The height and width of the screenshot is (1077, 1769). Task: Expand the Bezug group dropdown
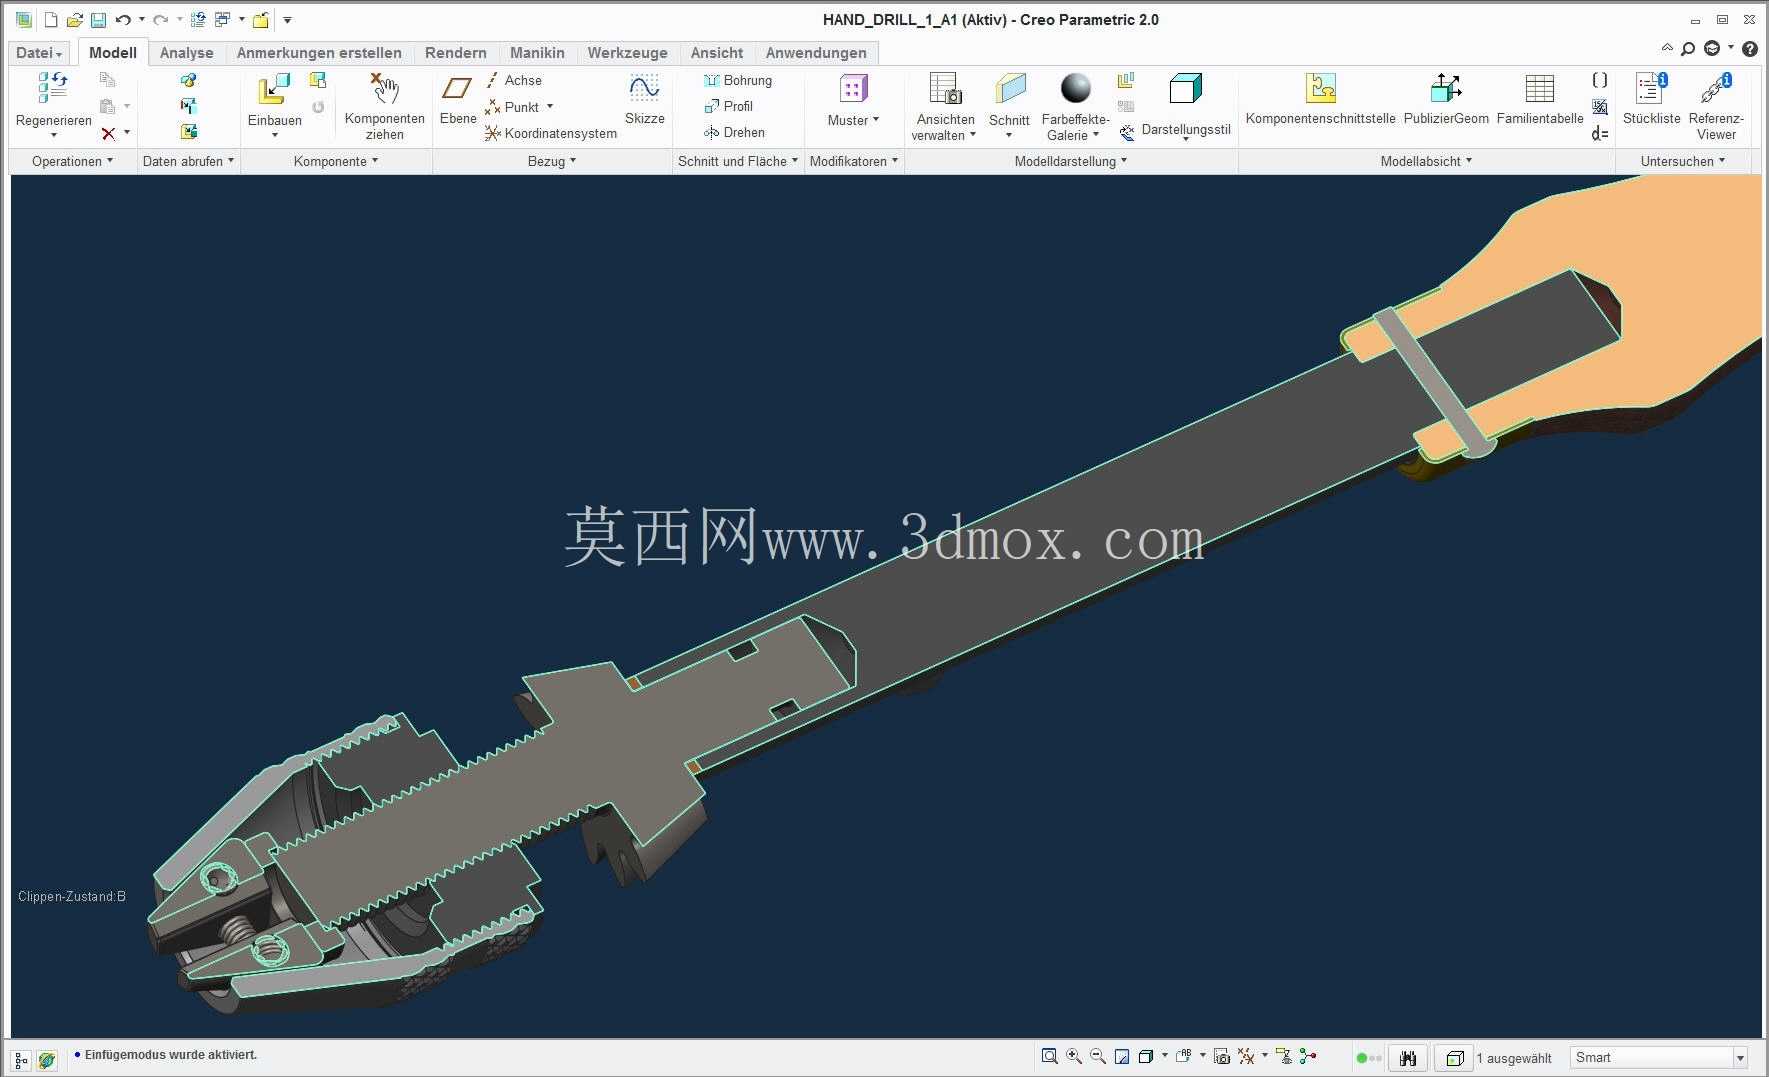tap(552, 161)
